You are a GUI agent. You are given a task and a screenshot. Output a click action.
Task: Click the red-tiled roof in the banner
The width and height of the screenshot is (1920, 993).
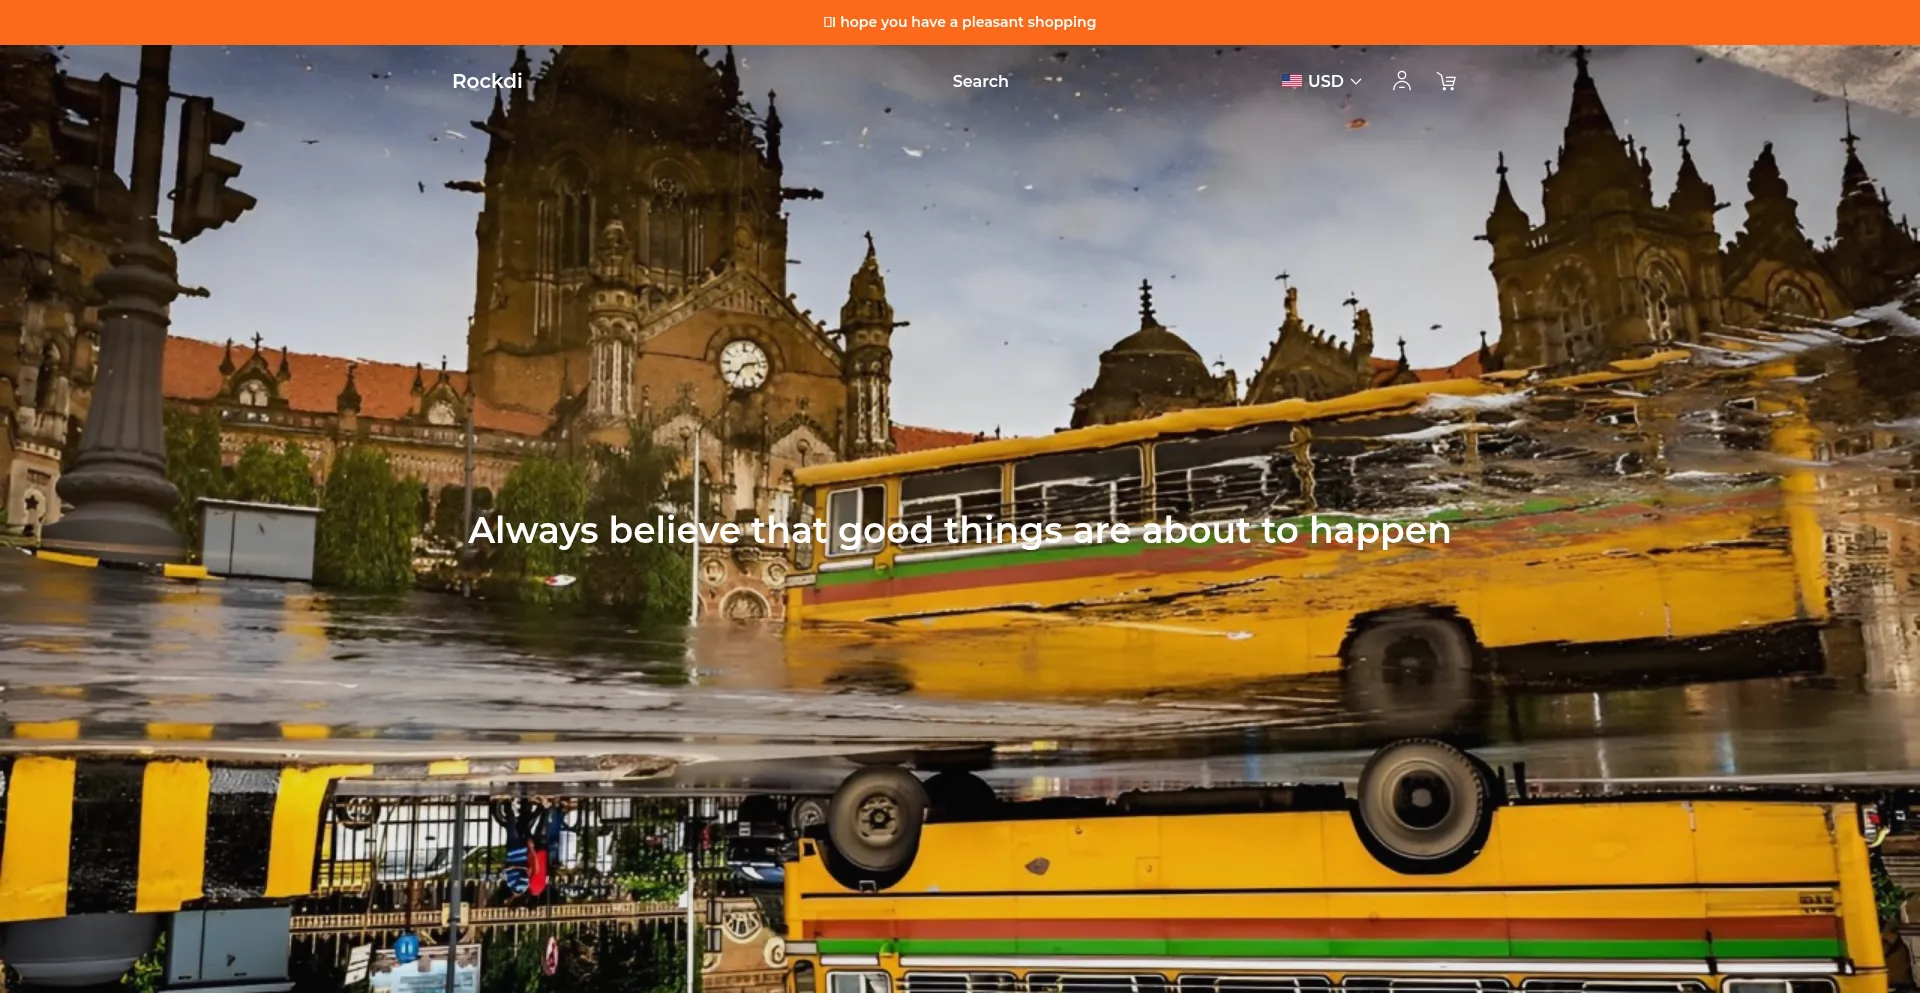point(300,380)
